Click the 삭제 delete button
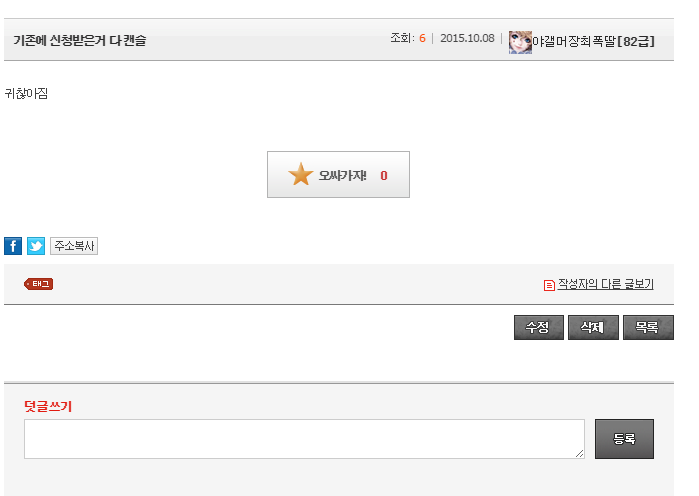The width and height of the screenshot is (699, 496). [593, 327]
